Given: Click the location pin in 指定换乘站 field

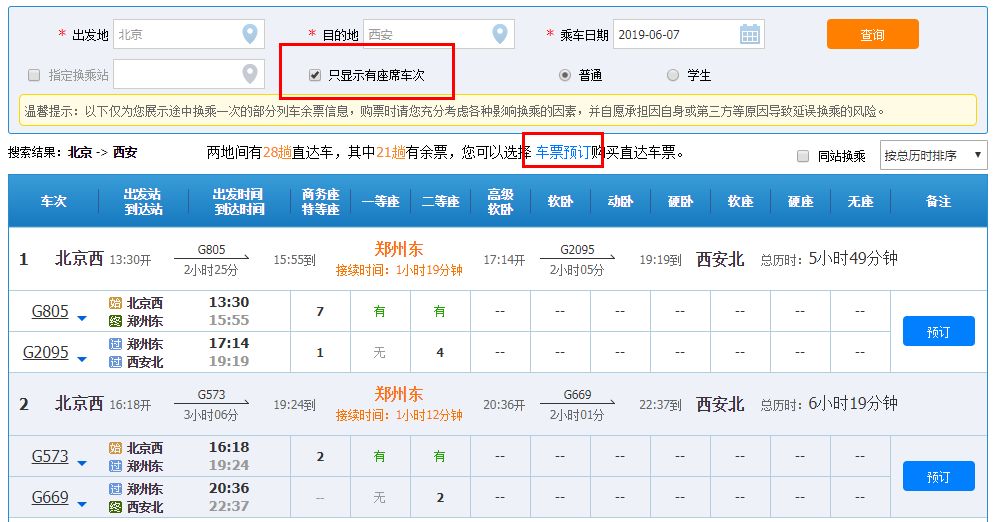Looking at the screenshot, I should point(250,74).
